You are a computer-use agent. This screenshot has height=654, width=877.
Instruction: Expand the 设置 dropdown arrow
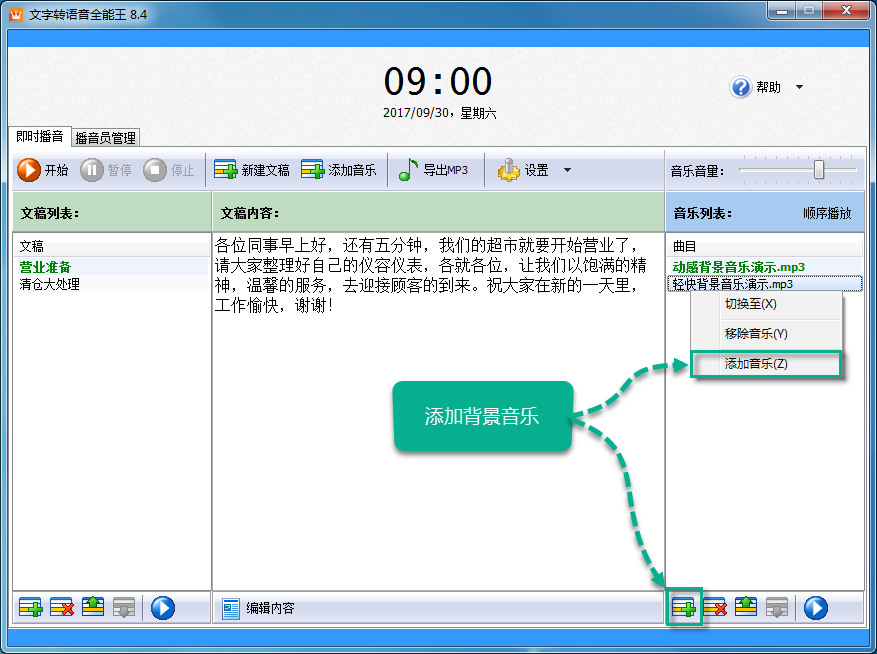(x=567, y=170)
